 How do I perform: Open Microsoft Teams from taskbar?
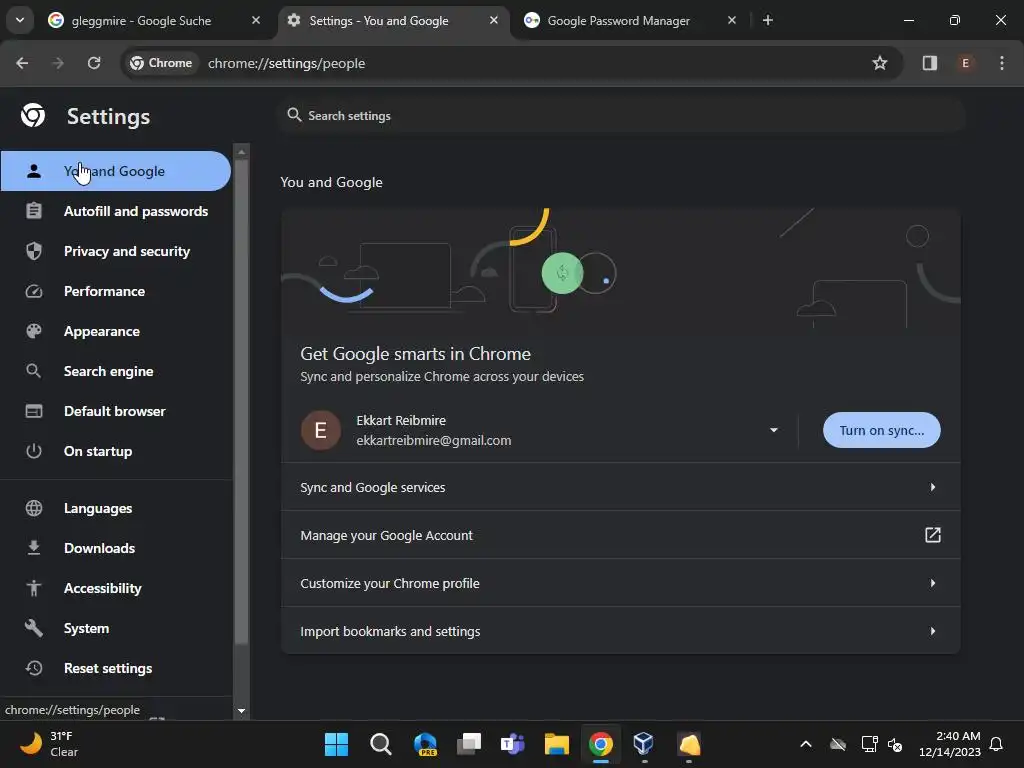(x=513, y=744)
